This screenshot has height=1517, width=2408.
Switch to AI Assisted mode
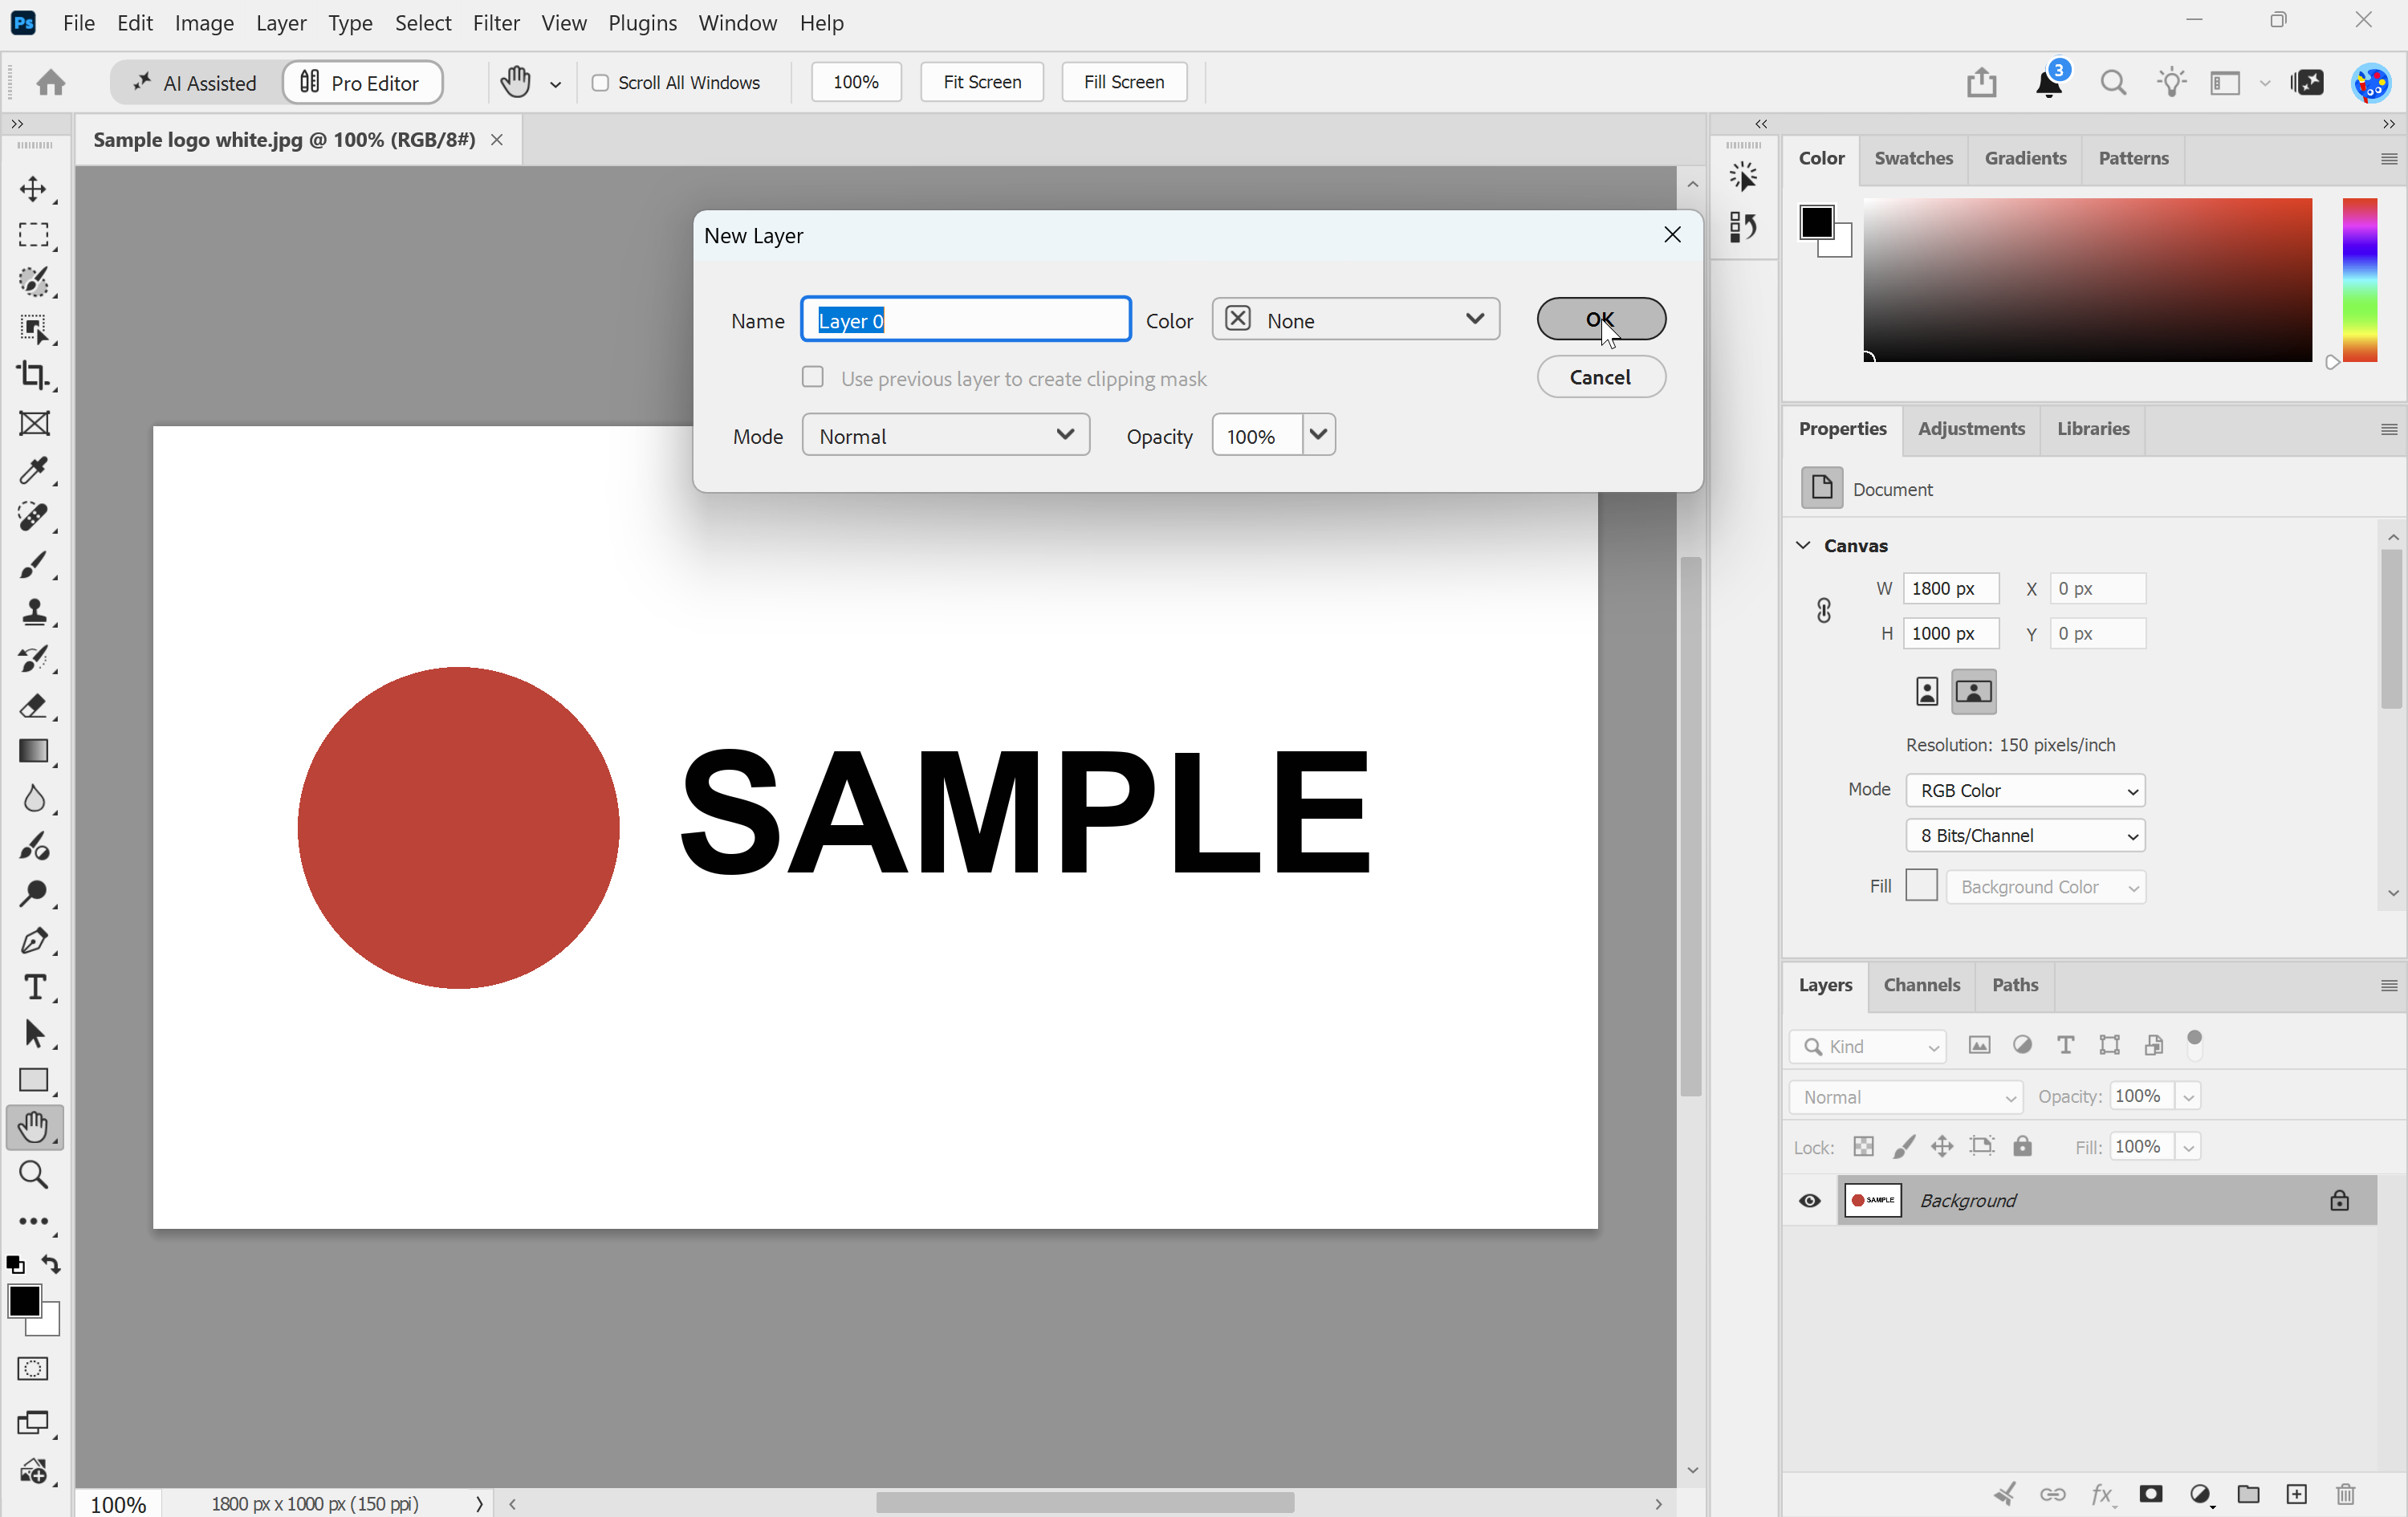coord(195,82)
